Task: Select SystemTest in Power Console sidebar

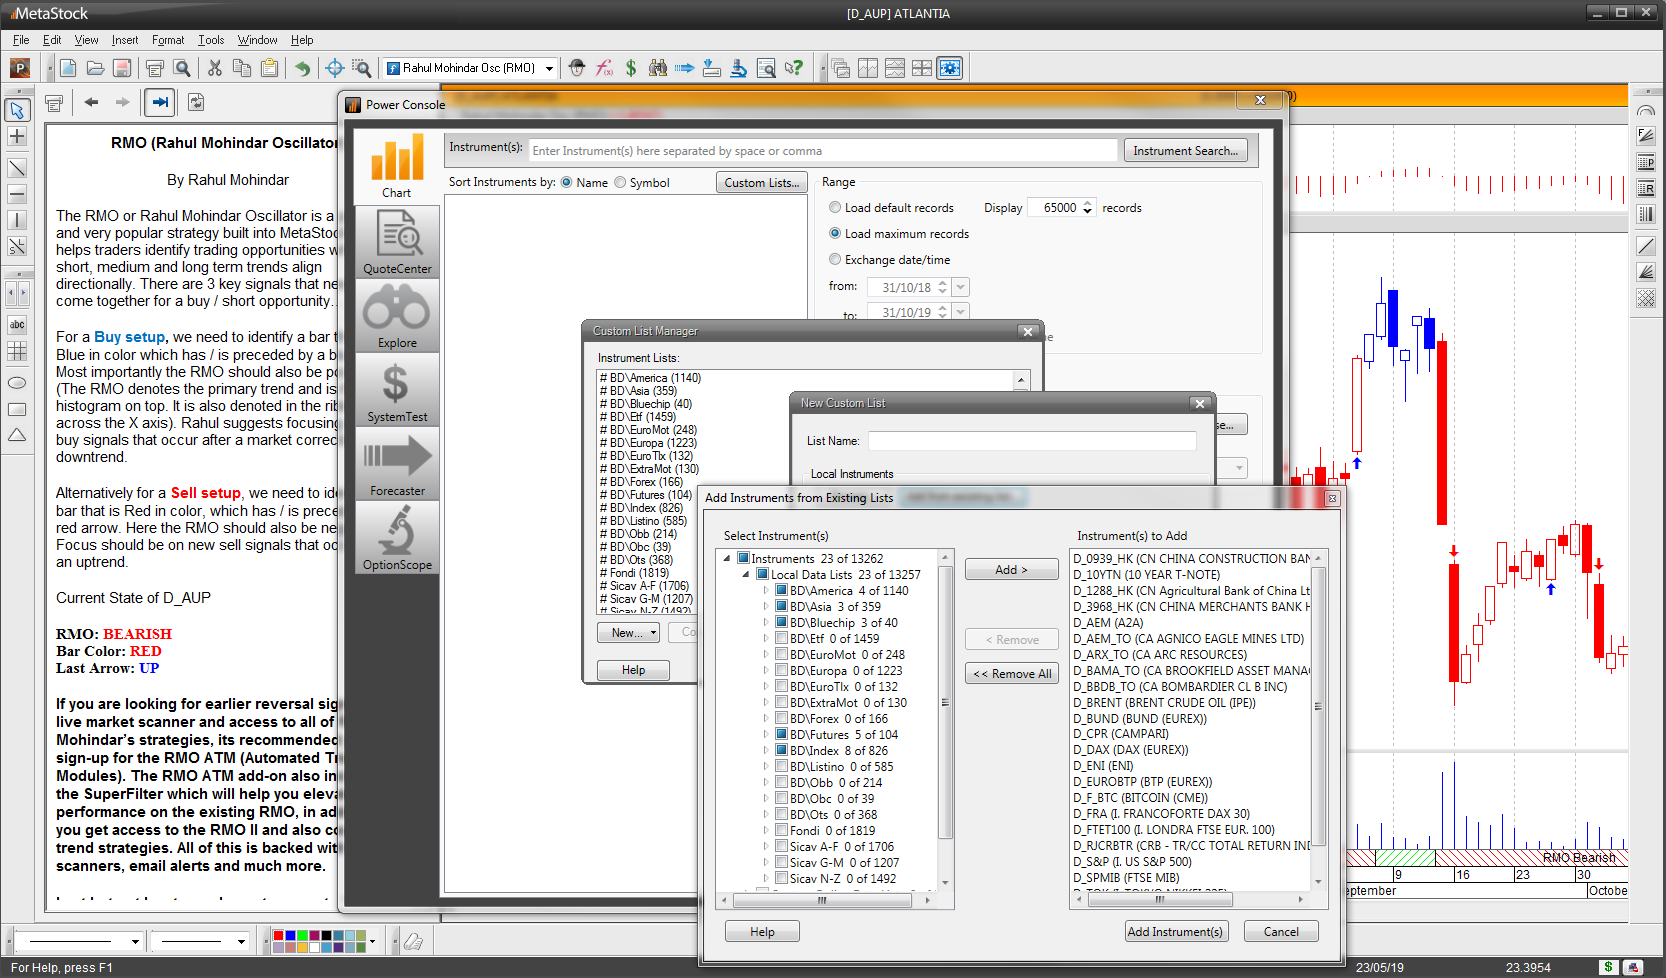Action: 397,390
